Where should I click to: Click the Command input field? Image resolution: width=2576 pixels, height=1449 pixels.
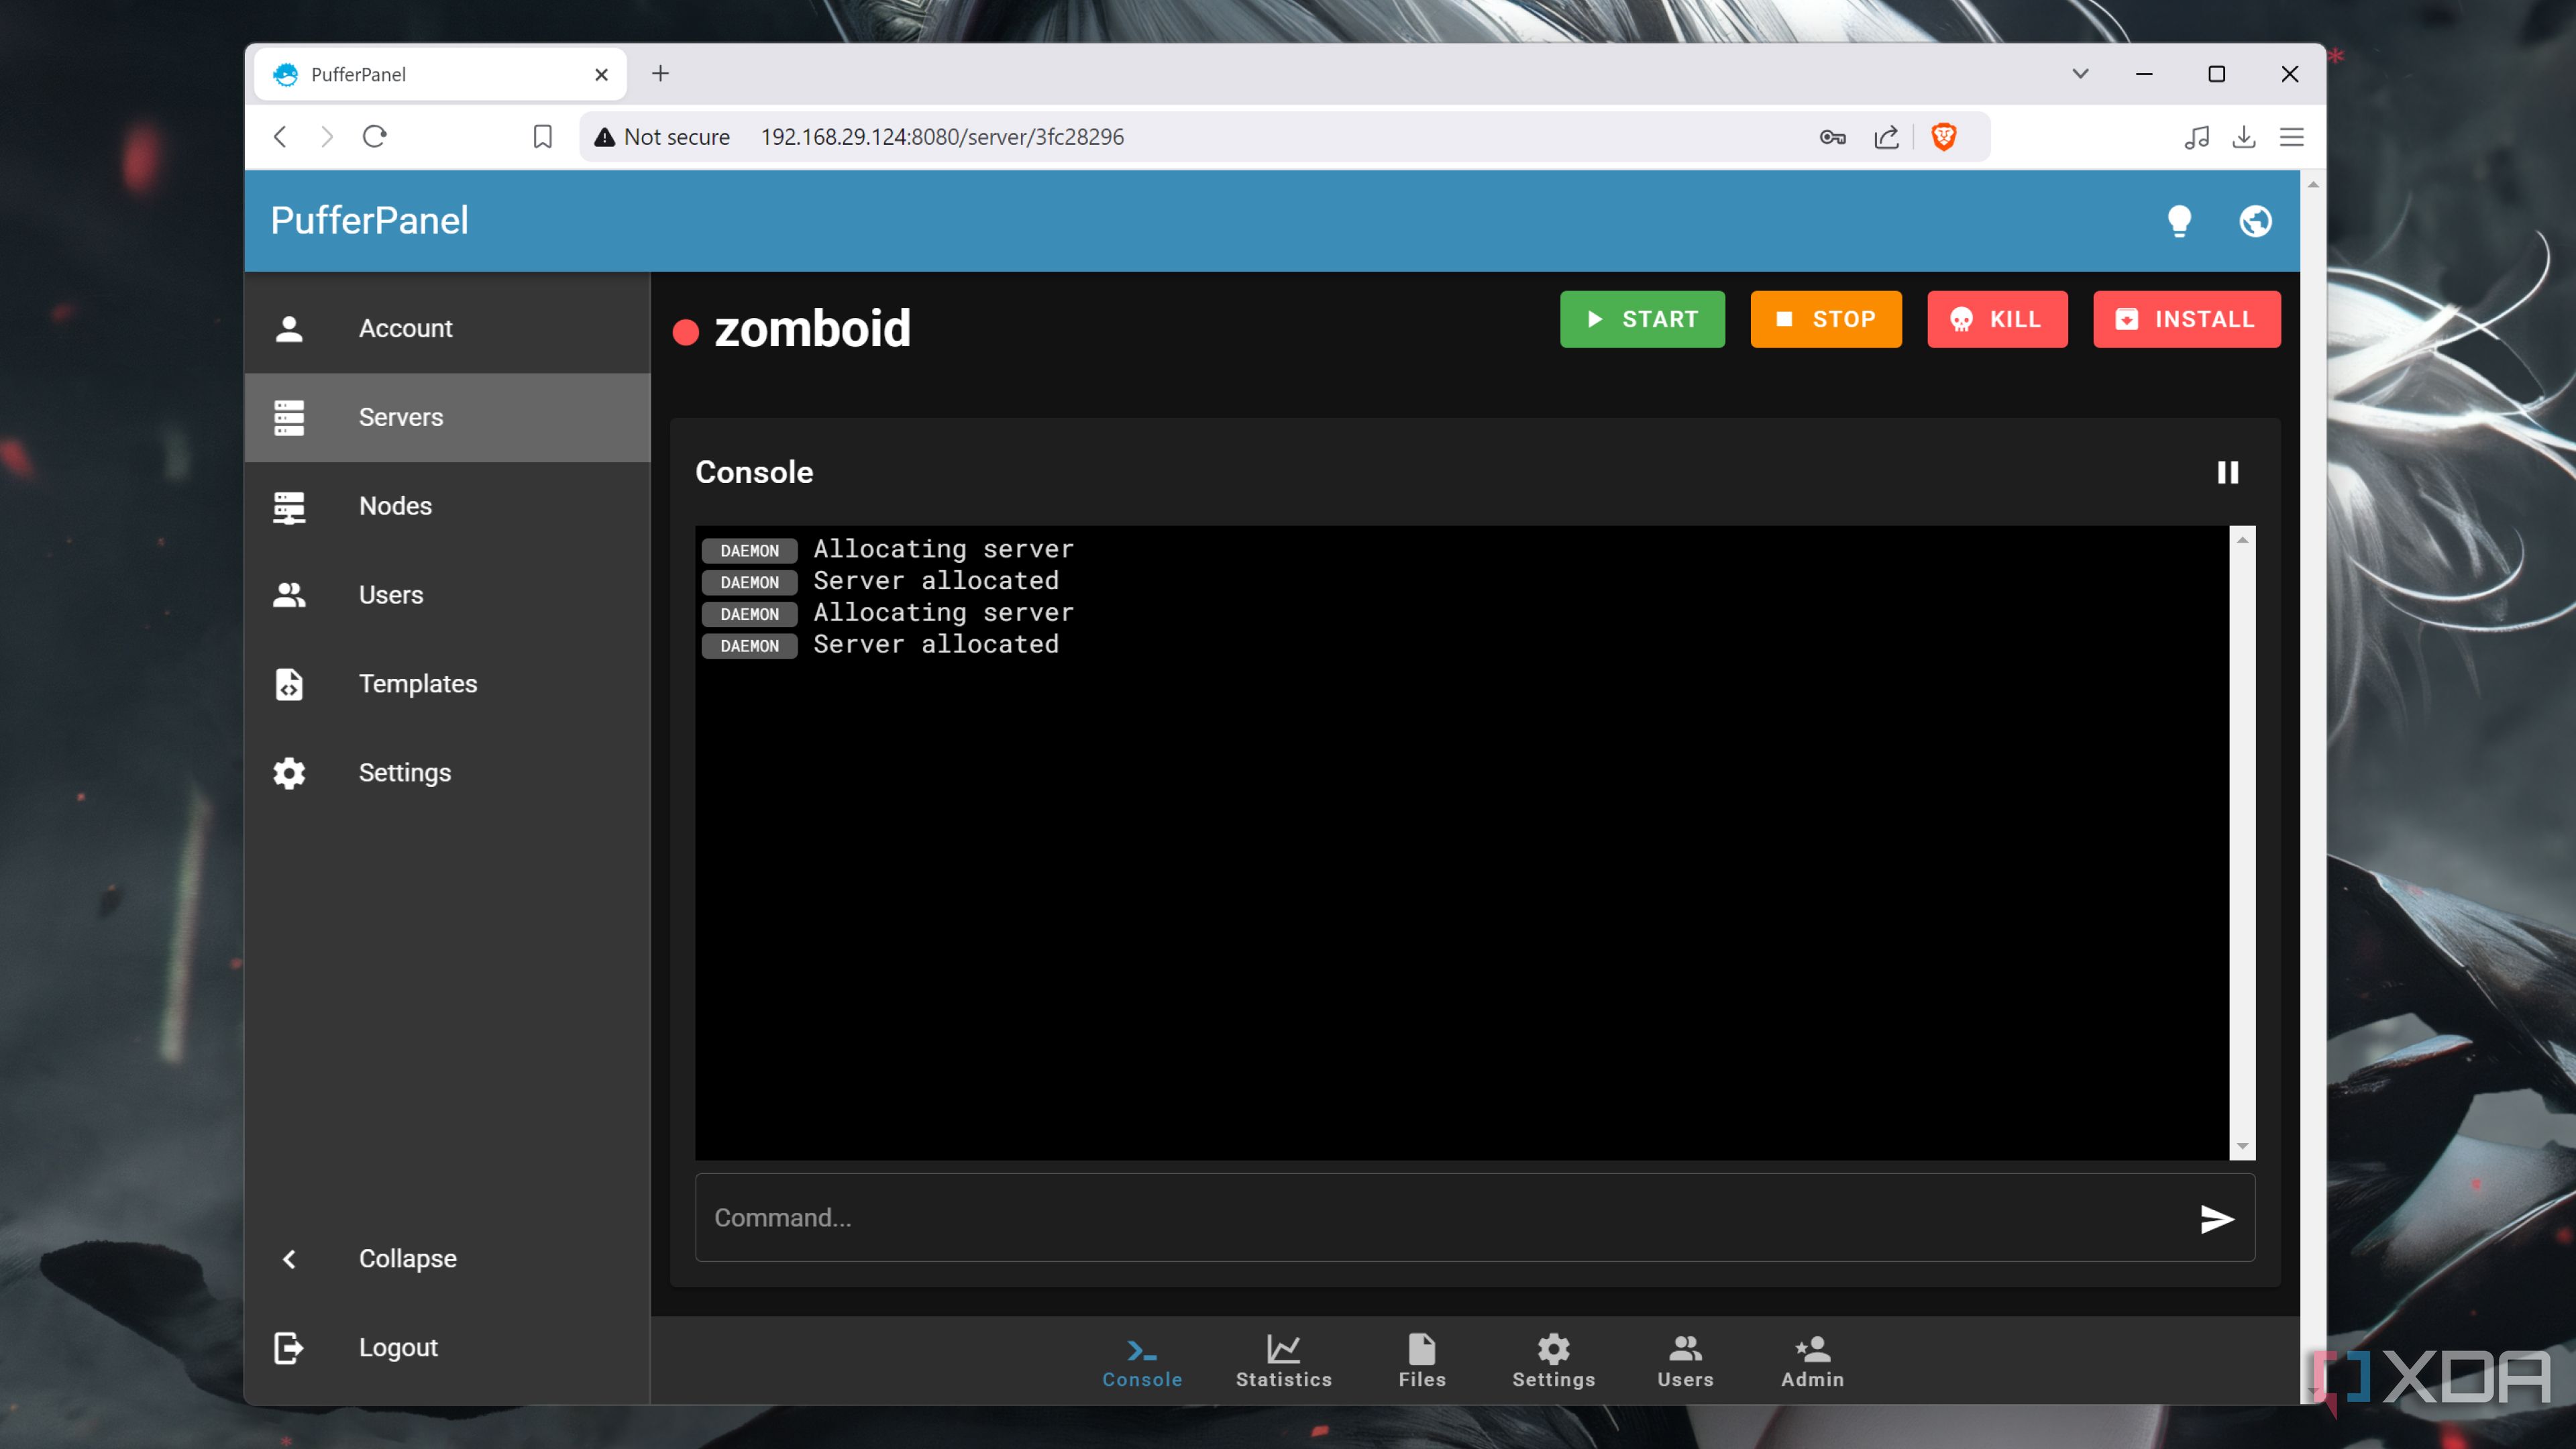(x=1440, y=1218)
